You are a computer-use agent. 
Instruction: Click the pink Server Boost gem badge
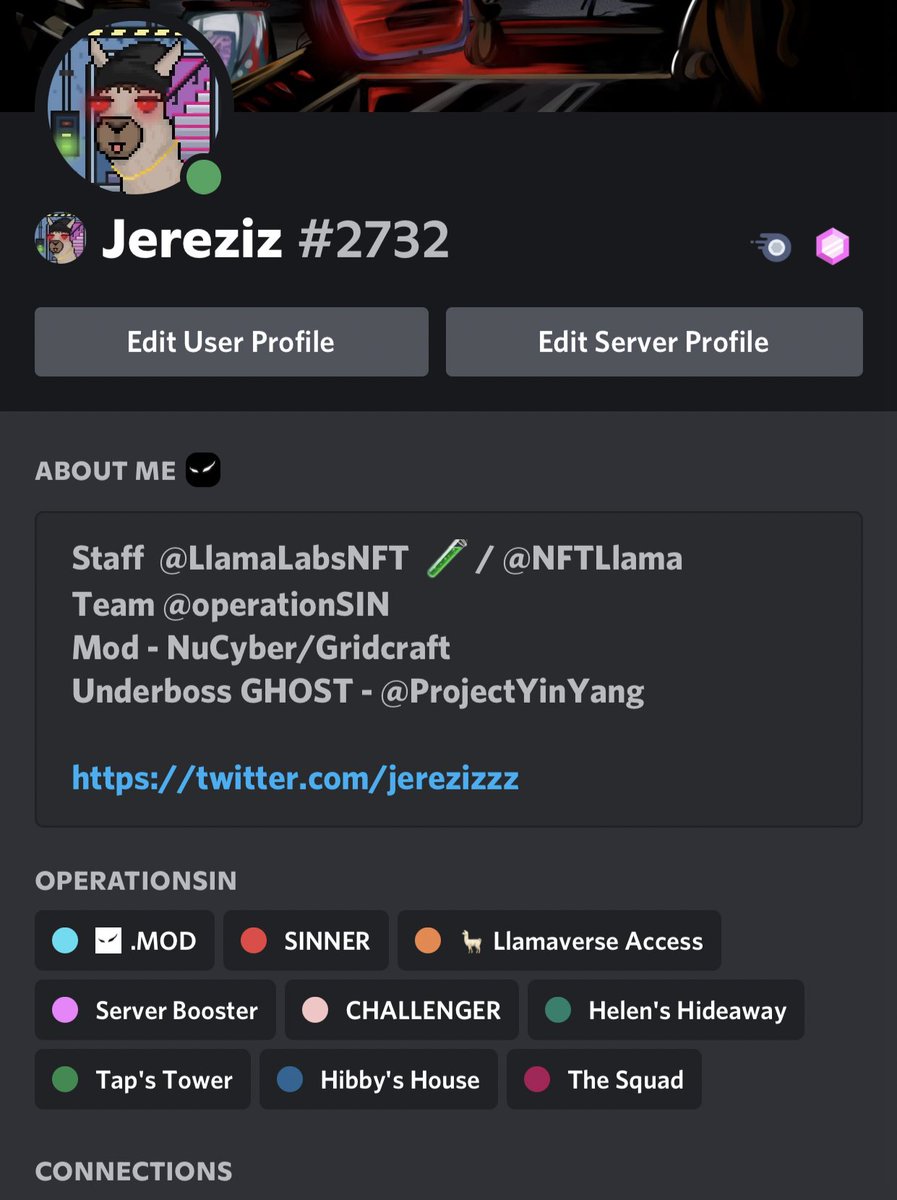click(833, 247)
